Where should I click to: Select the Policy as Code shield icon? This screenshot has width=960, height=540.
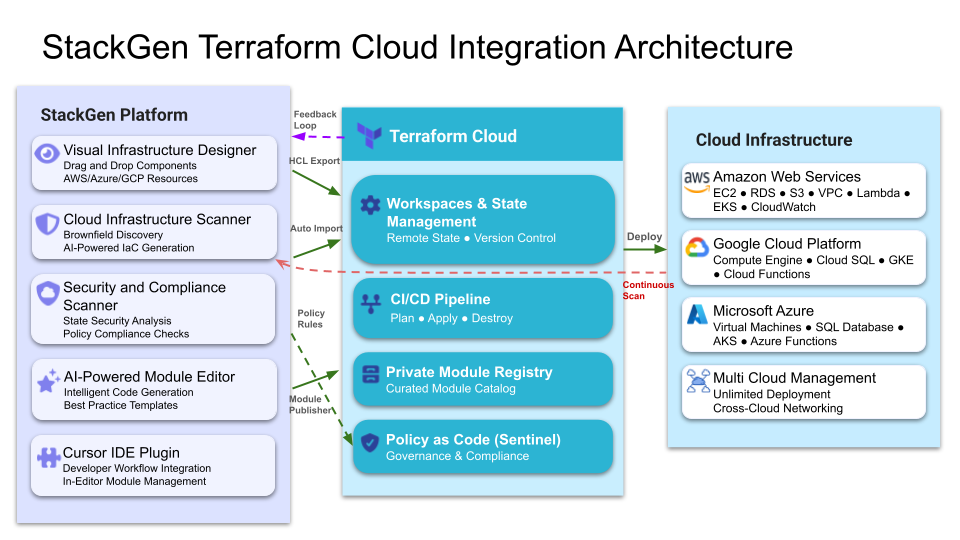[370, 441]
